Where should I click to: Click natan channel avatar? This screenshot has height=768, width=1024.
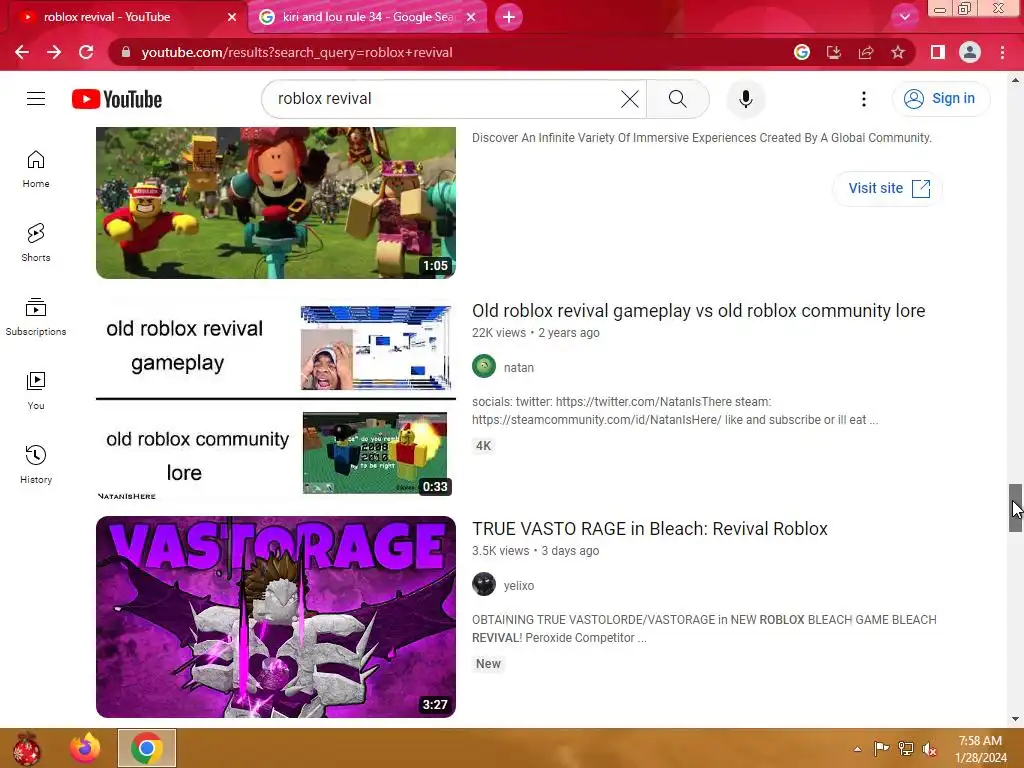(x=484, y=366)
